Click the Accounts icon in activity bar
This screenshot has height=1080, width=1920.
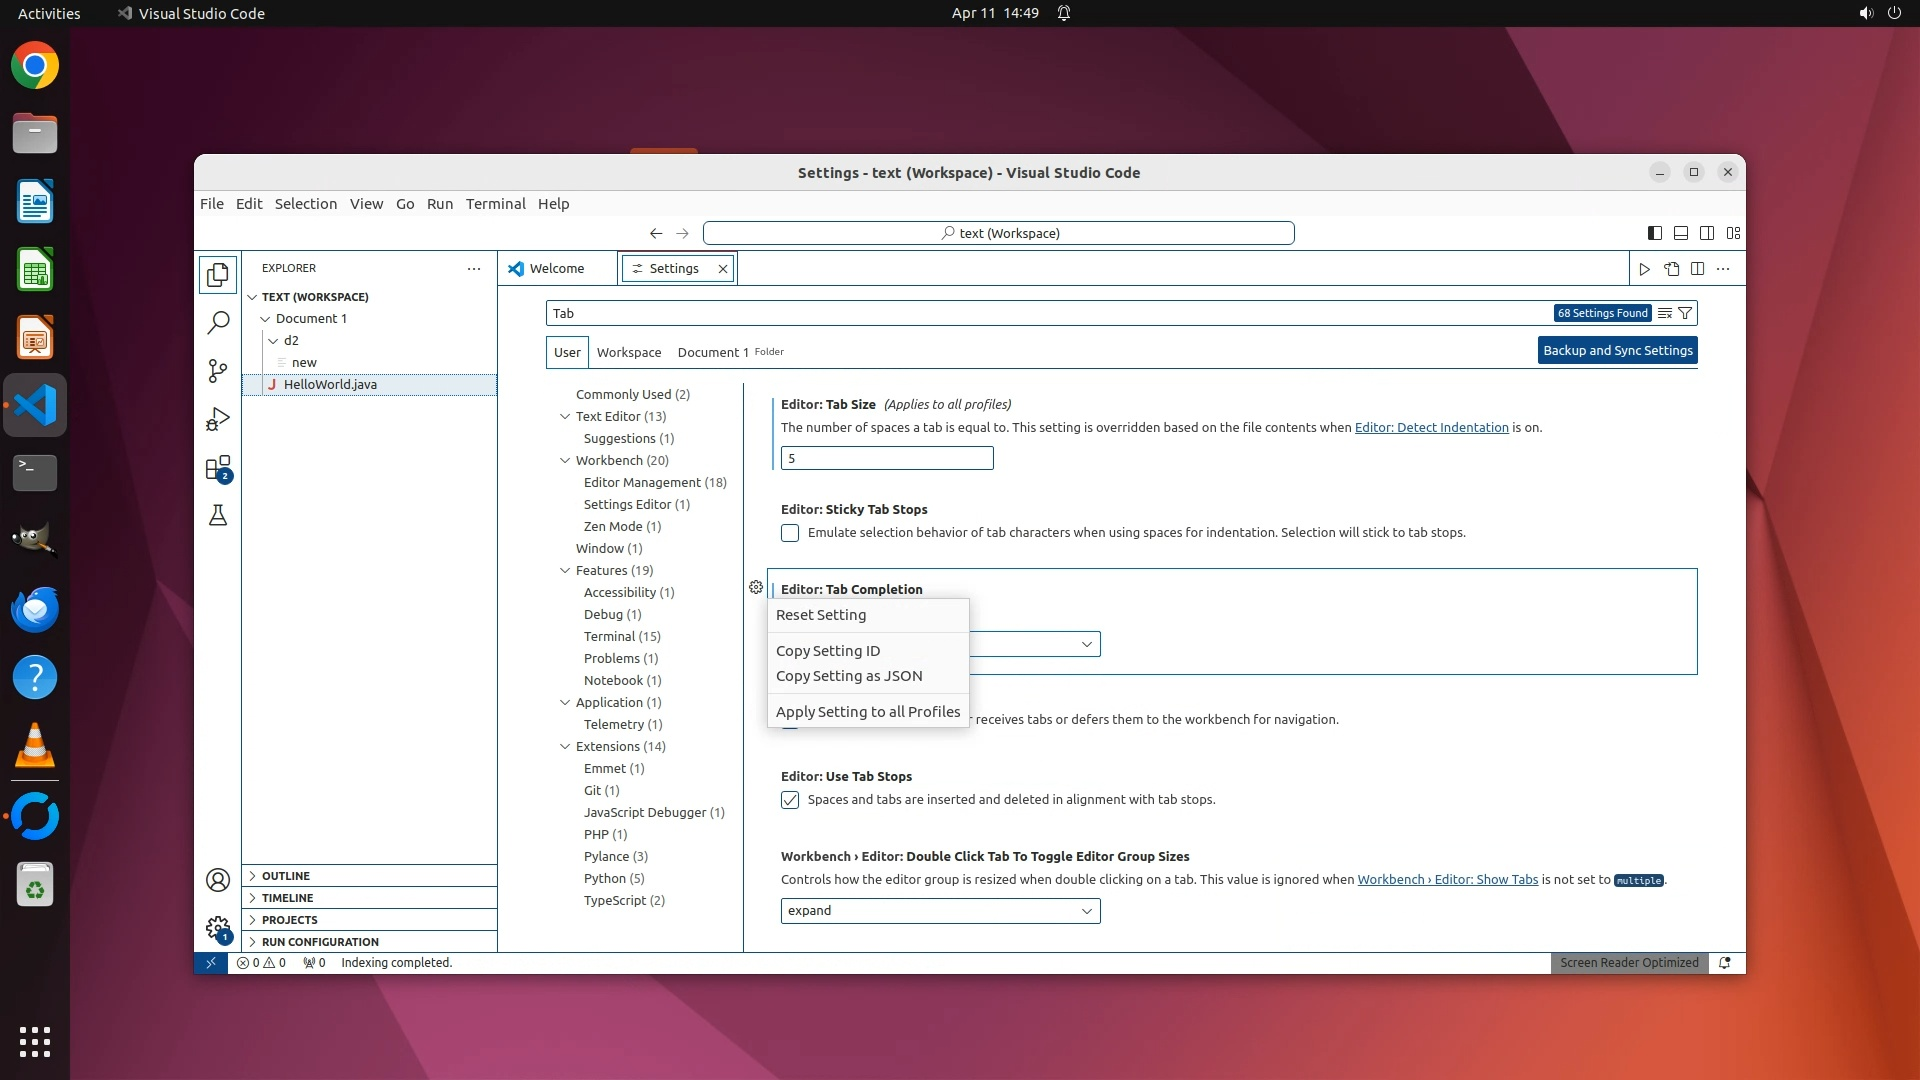click(x=217, y=880)
